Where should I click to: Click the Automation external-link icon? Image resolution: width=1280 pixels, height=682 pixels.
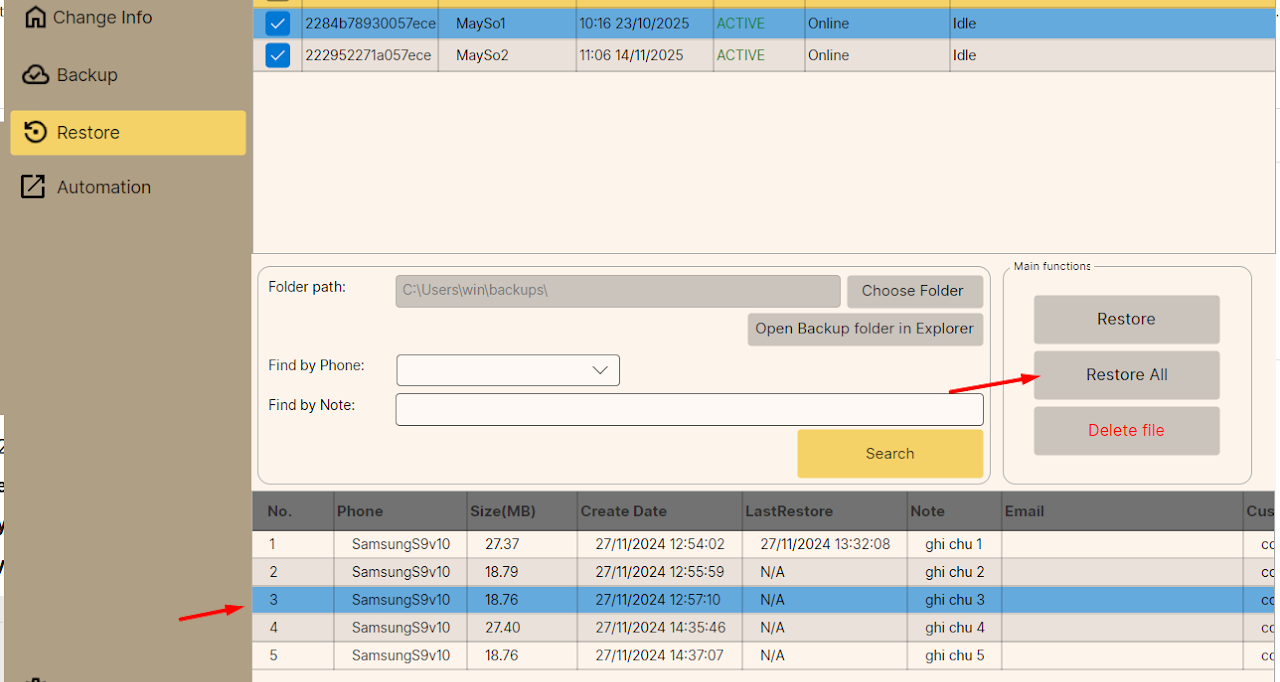[x=34, y=187]
